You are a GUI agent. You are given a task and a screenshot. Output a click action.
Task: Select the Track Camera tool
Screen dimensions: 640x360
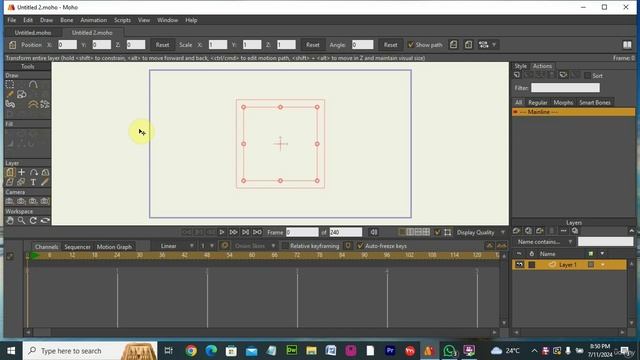(x=10, y=201)
